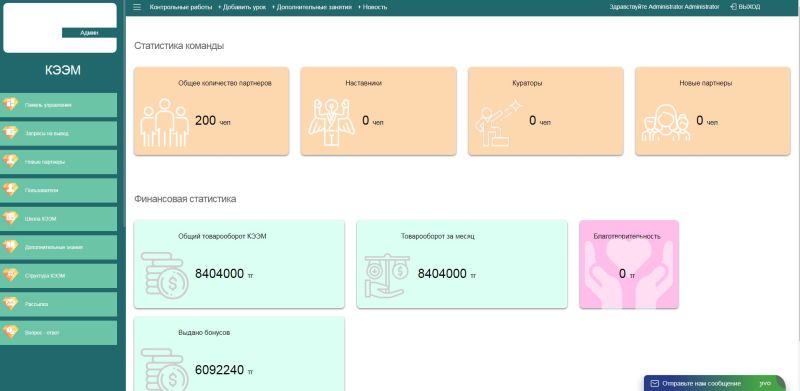Click the Наставники card title
The width and height of the screenshot is (800, 391).
[363, 83]
